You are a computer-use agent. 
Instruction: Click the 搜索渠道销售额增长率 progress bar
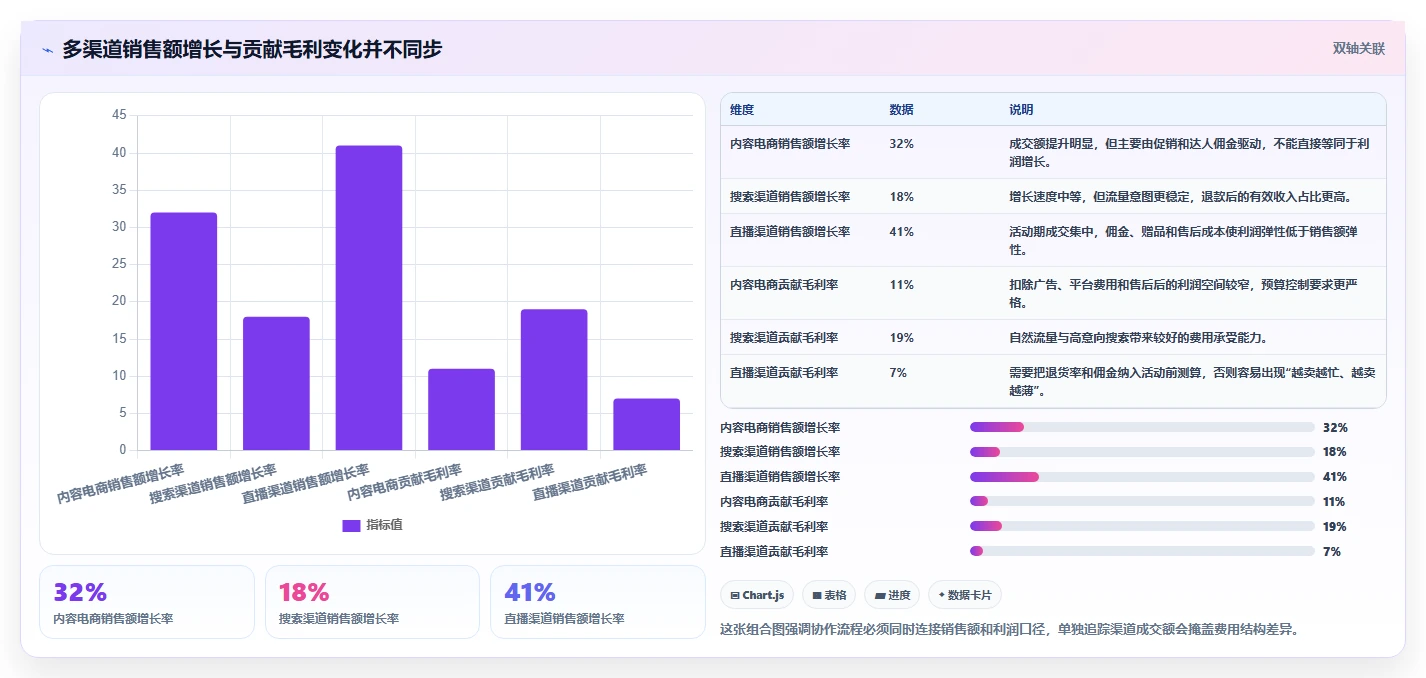[1142, 452]
